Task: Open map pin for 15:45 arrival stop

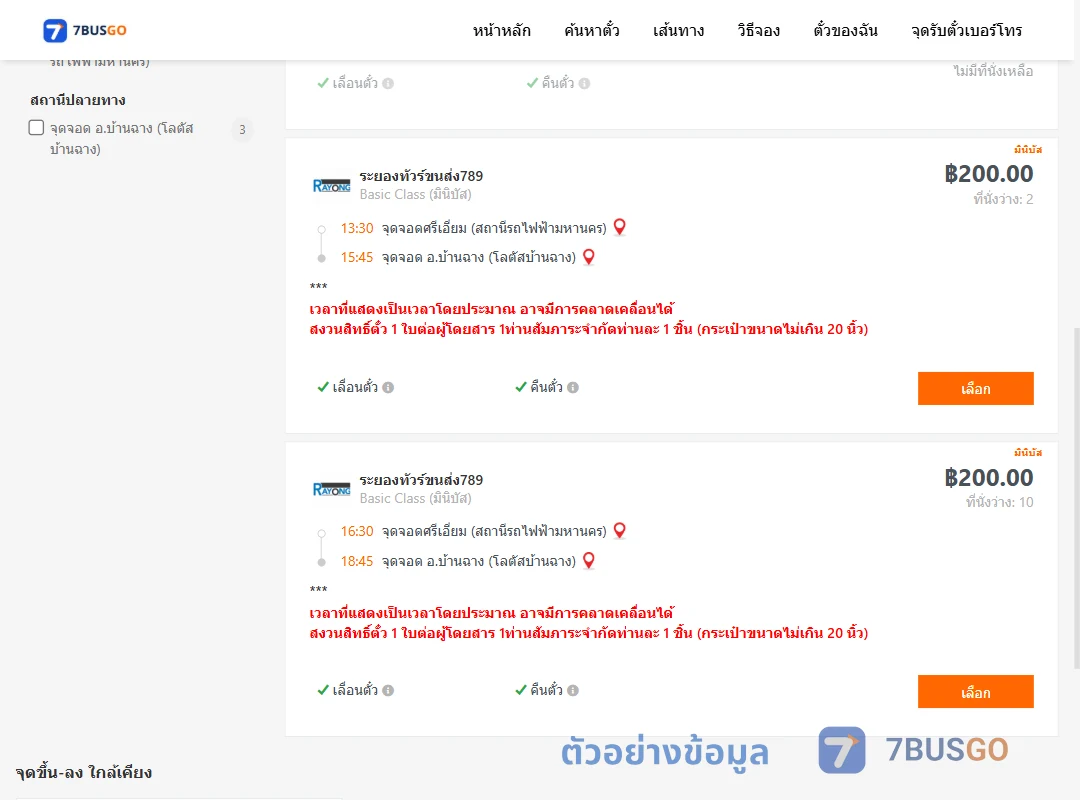Action: 588,257
